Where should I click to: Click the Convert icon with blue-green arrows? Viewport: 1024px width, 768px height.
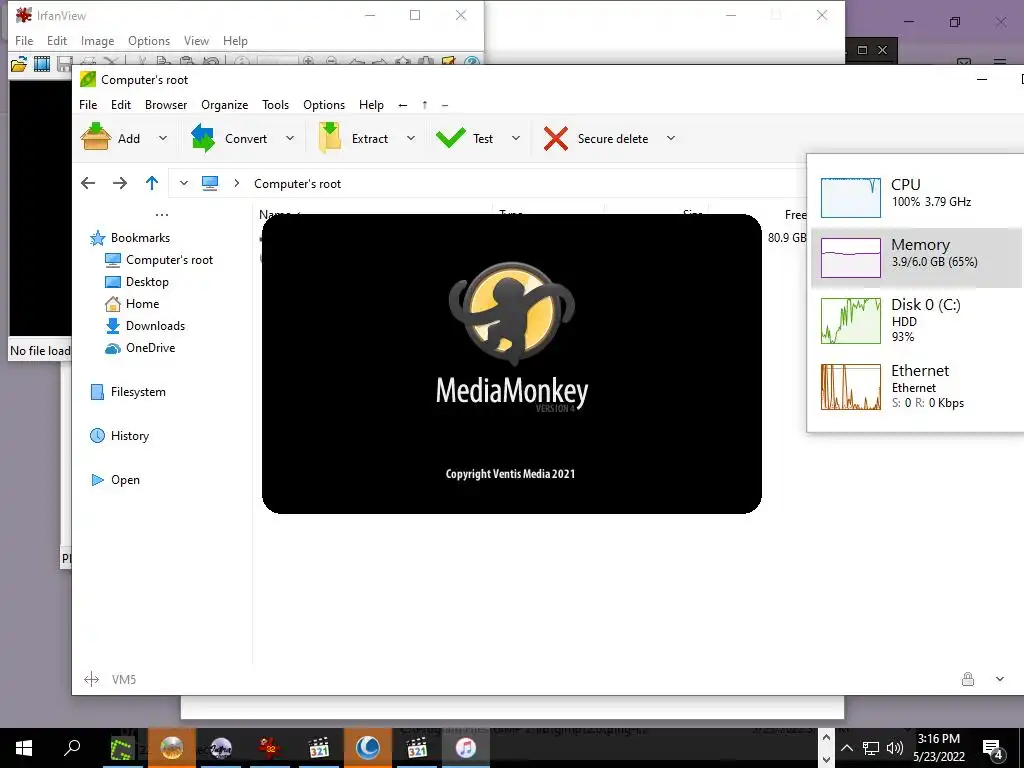tap(202, 138)
